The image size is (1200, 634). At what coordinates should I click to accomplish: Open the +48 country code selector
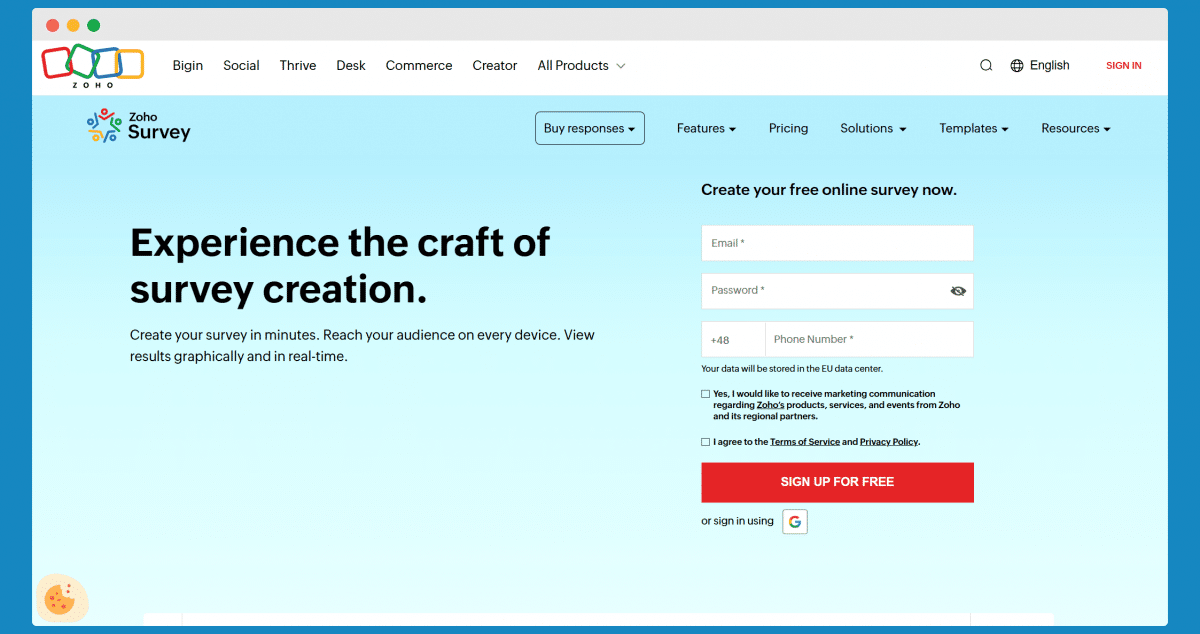[x=733, y=339]
